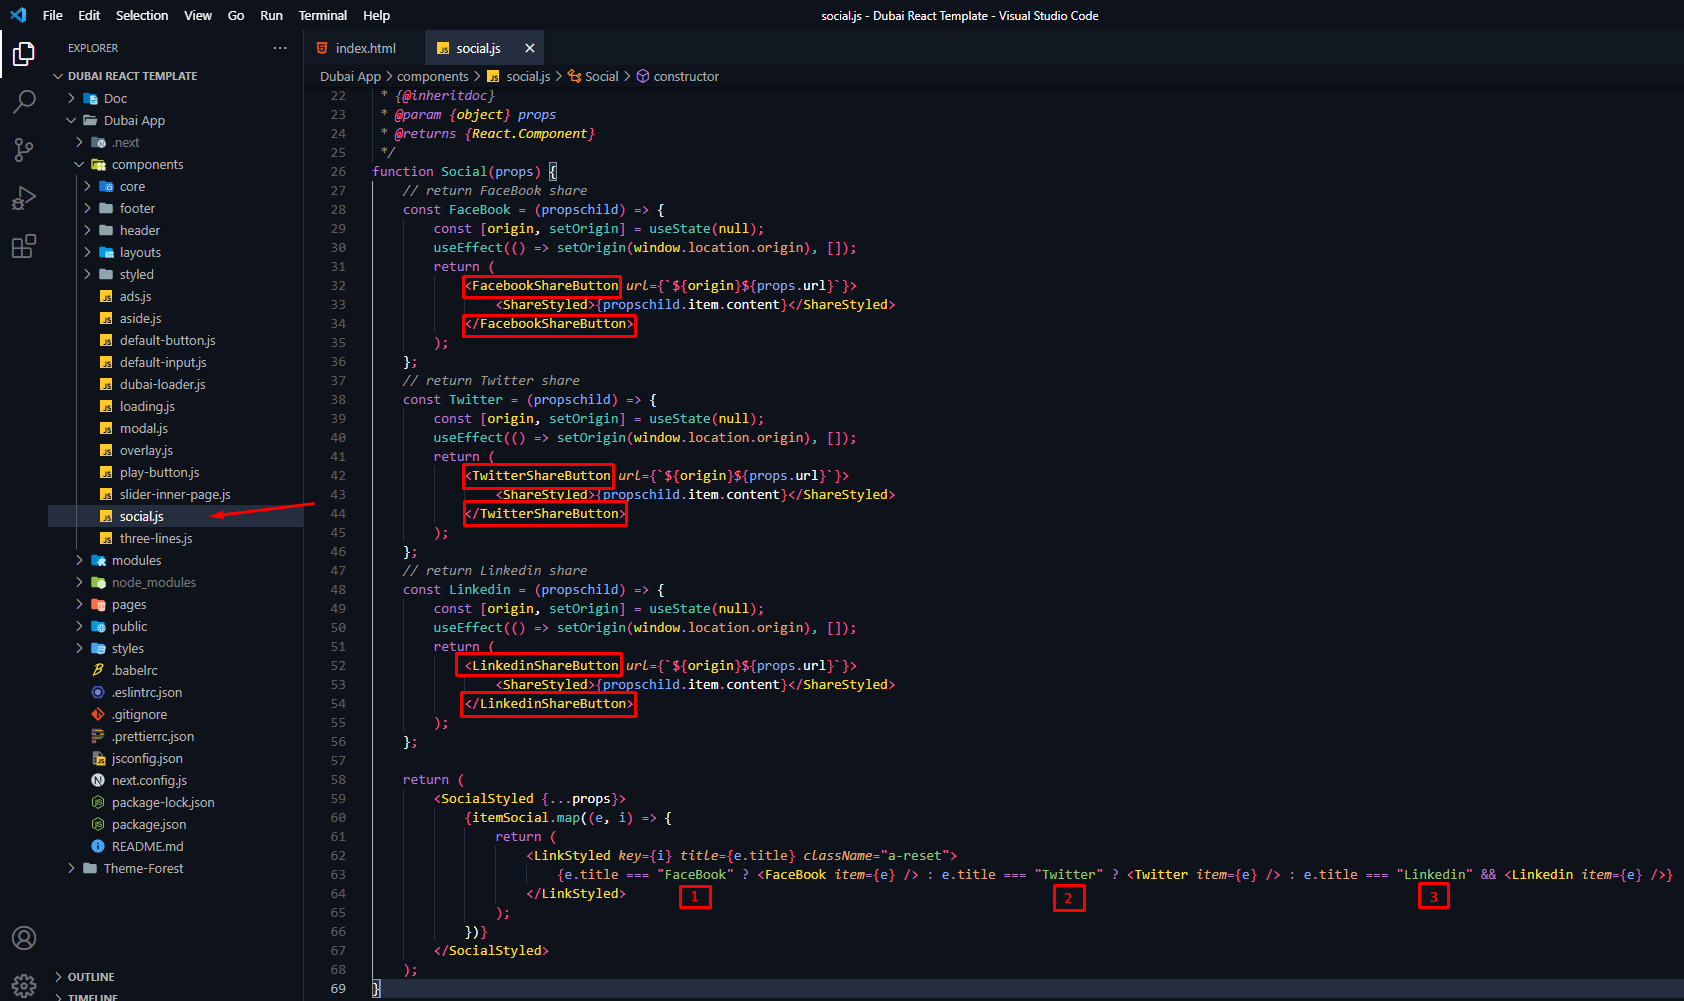Click the constructor breadcrumb icon
This screenshot has width=1684, height=1001.
tap(643, 76)
